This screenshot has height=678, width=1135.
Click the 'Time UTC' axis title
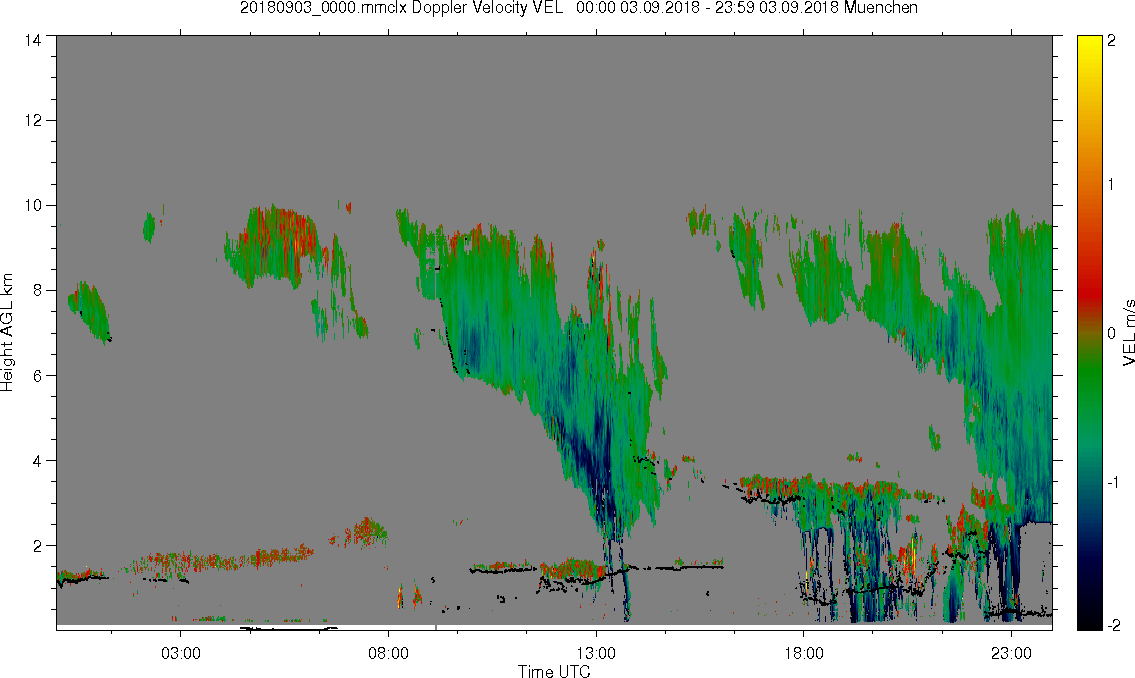[554, 671]
